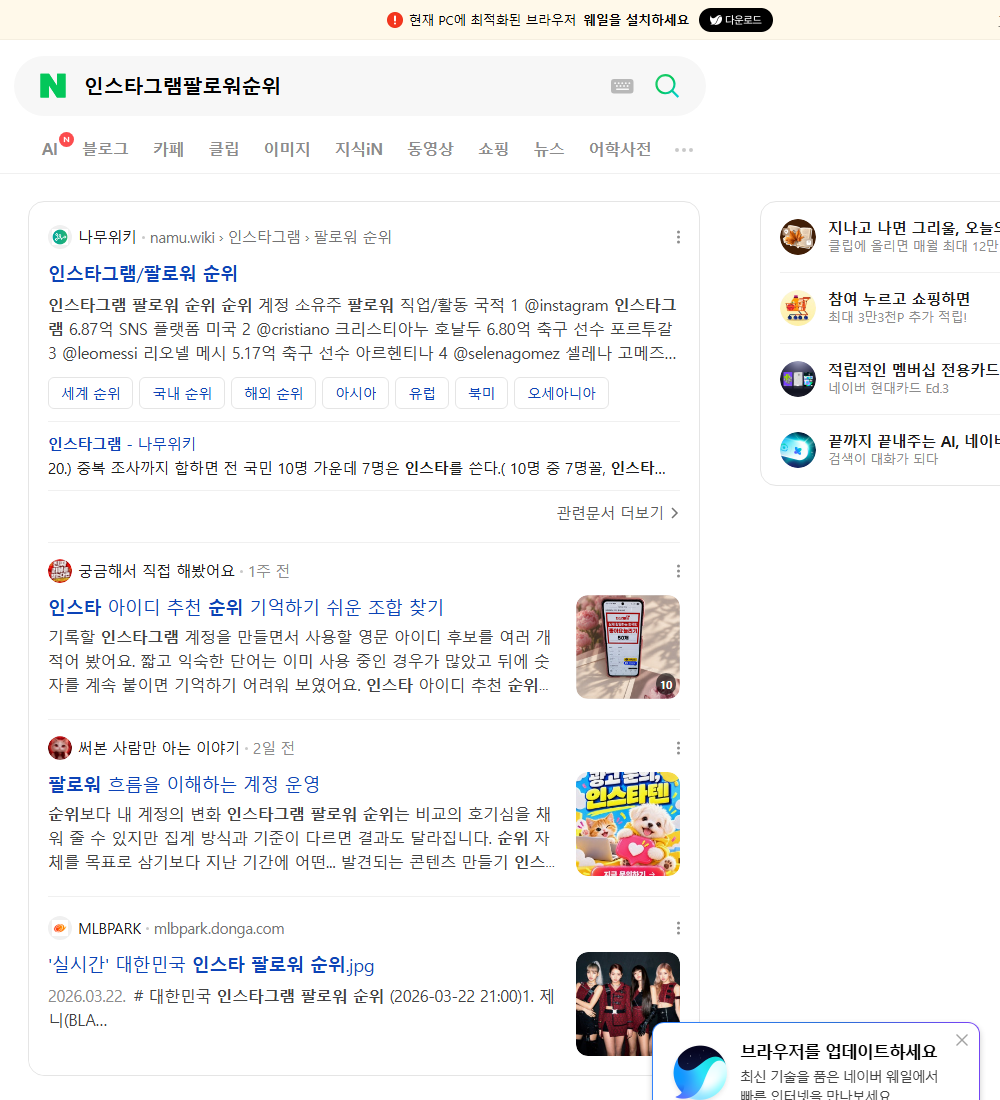Click the 참여 누르고 쇼핑하면 shopping cart icon
Image resolution: width=1000 pixels, height=1100 pixels.
pyautogui.click(x=798, y=307)
